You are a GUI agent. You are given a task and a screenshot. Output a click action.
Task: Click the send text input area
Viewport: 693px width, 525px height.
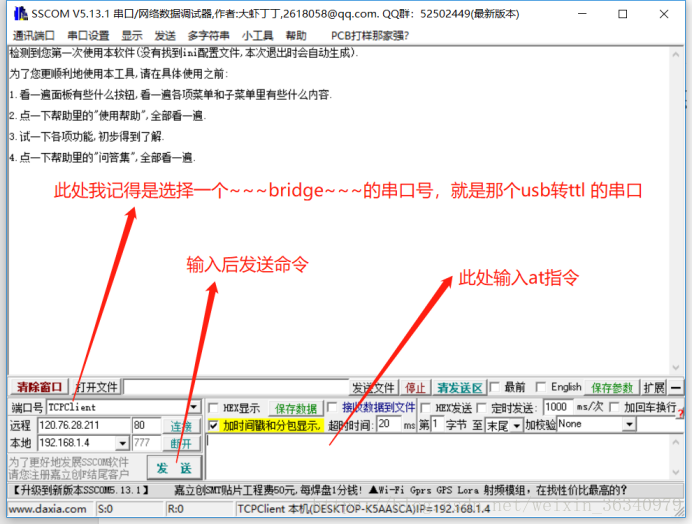tap(438, 457)
